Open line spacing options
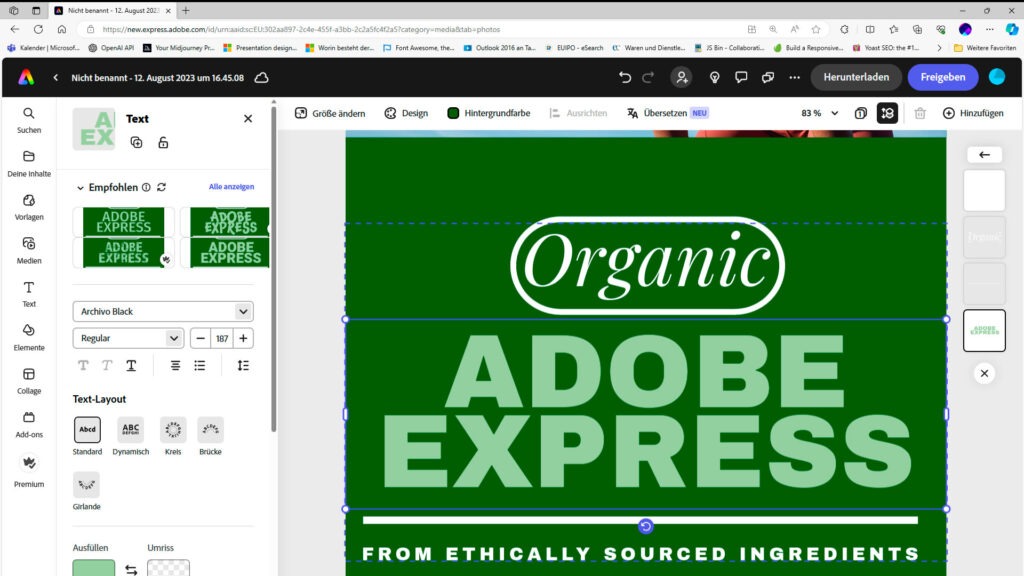Image resolution: width=1024 pixels, height=576 pixels. (243, 365)
